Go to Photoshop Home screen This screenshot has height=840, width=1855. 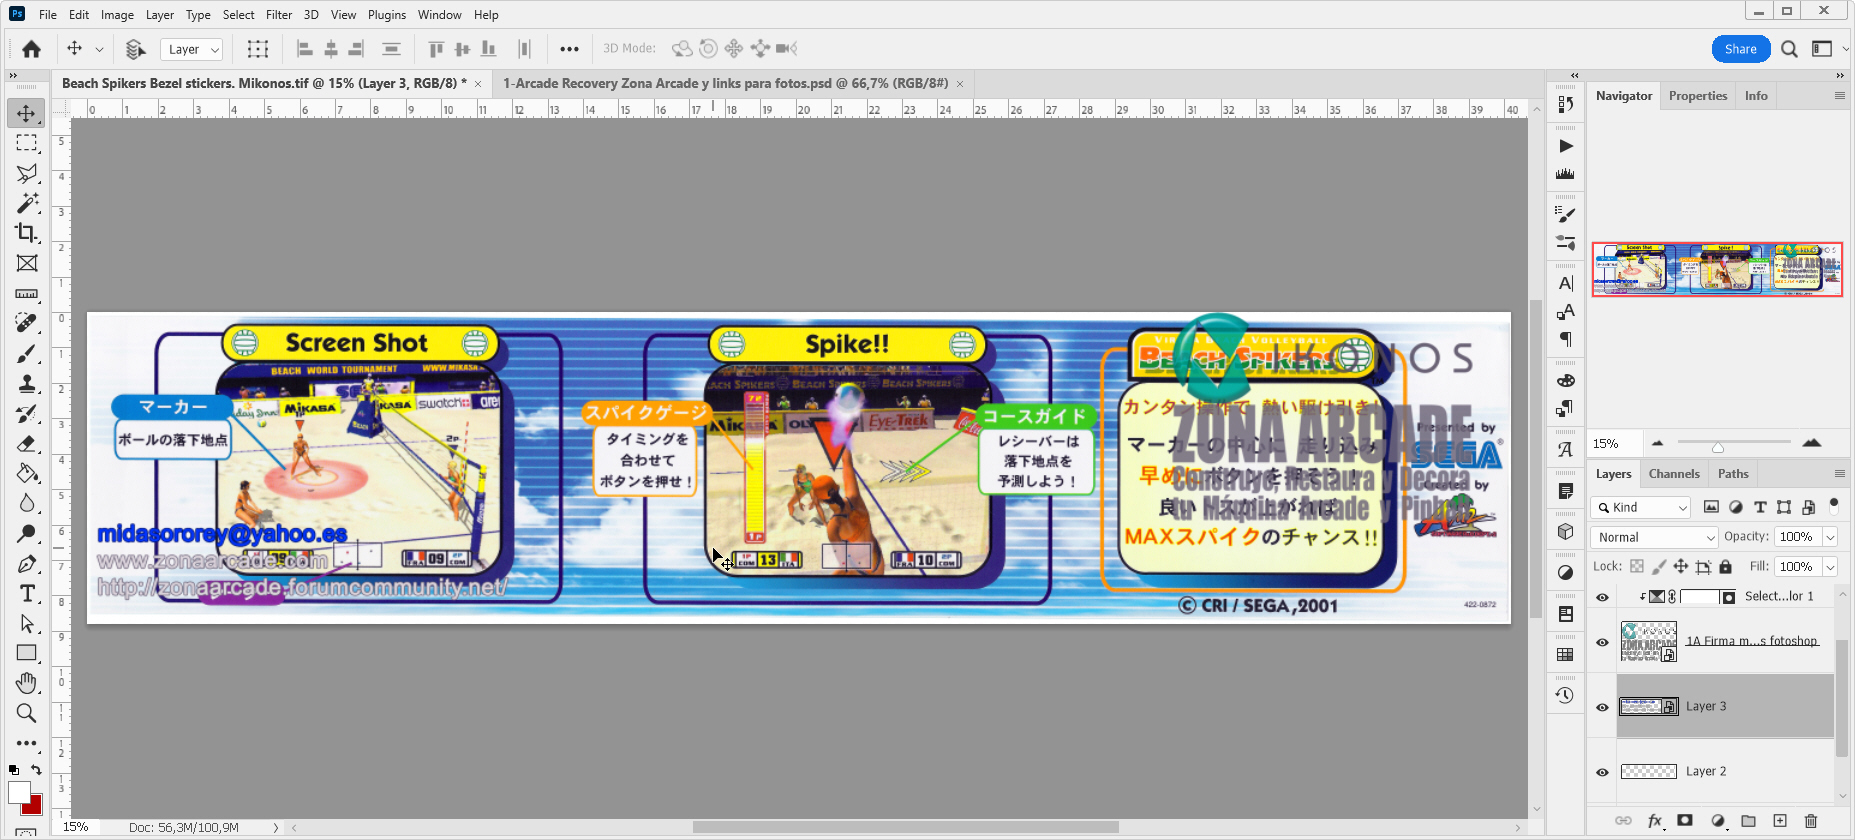(x=32, y=49)
